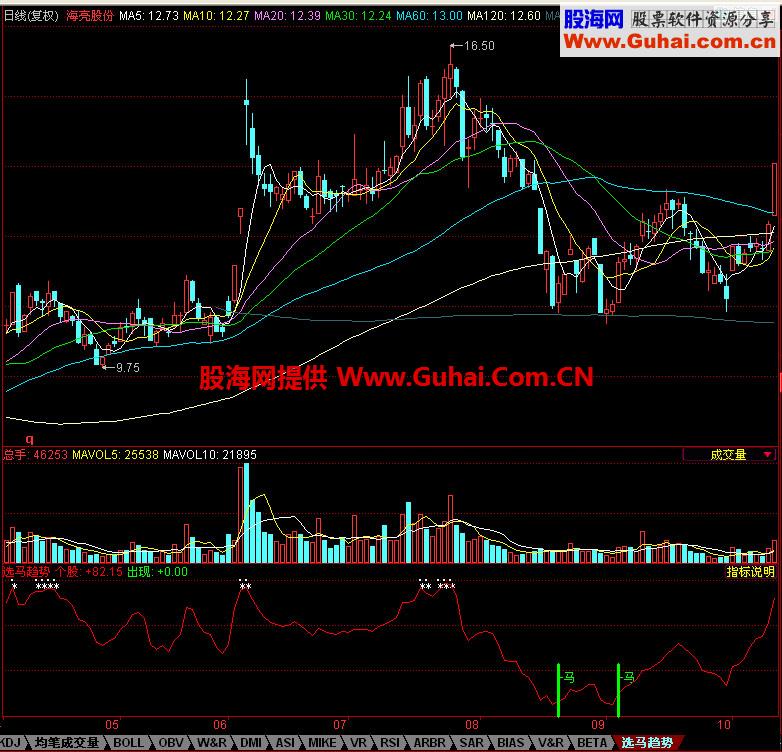
Task: Click the 16.50 high price label
Action: pos(479,46)
